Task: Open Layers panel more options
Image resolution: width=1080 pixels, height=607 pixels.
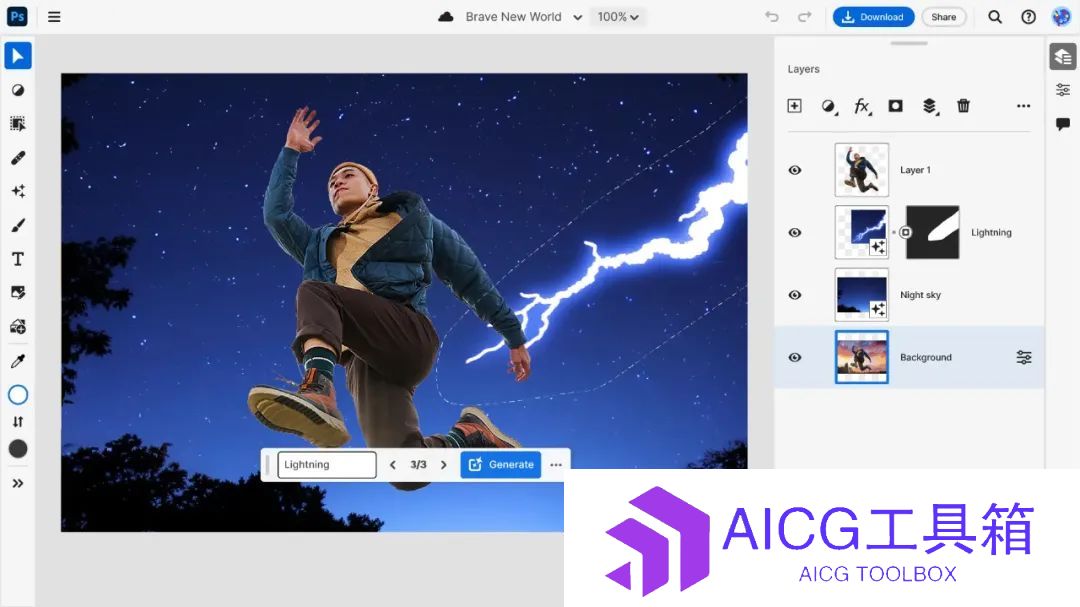Action: coord(1024,106)
